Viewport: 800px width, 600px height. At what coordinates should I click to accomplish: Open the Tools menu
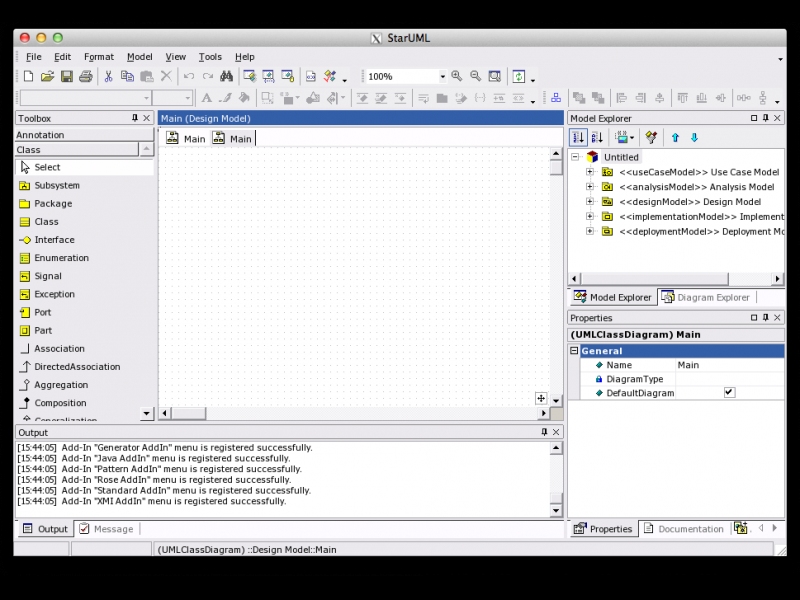click(x=210, y=57)
